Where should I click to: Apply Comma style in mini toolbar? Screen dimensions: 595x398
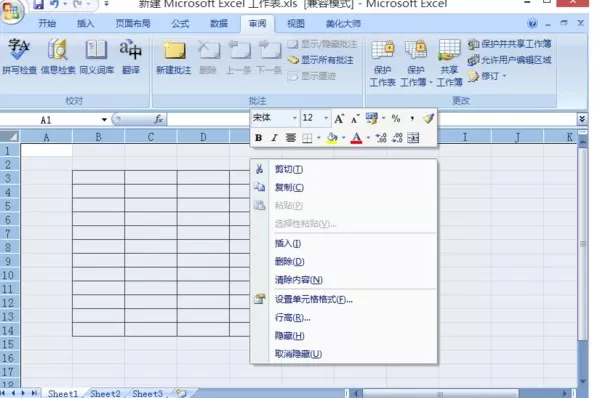coord(412,119)
